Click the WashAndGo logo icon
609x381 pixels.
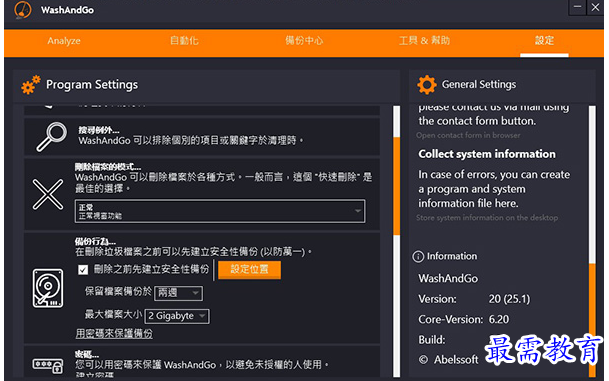[x=23, y=10]
